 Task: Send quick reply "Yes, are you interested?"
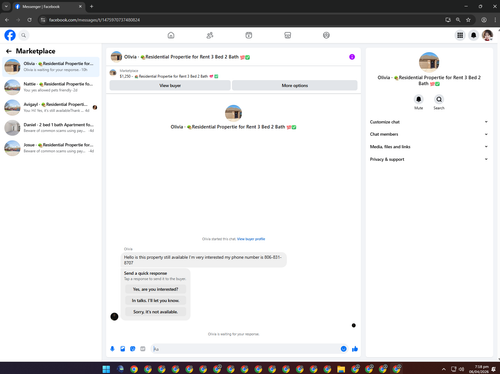pos(155,289)
